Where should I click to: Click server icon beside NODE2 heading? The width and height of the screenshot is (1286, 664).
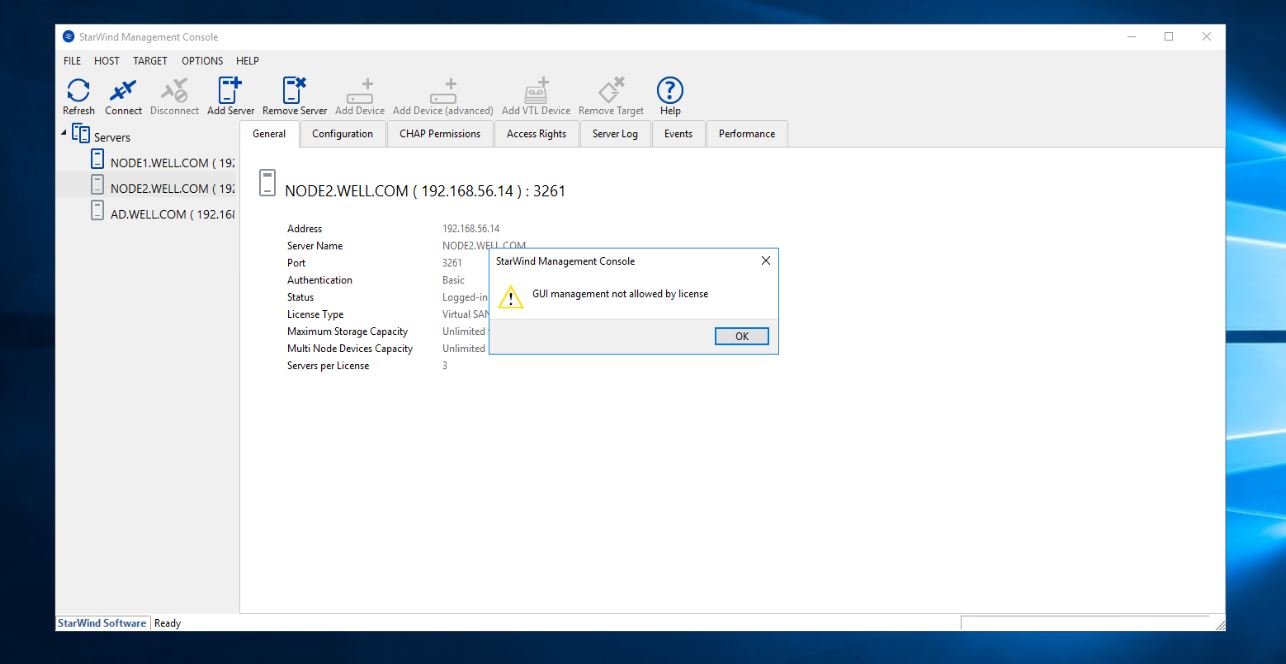(267, 182)
